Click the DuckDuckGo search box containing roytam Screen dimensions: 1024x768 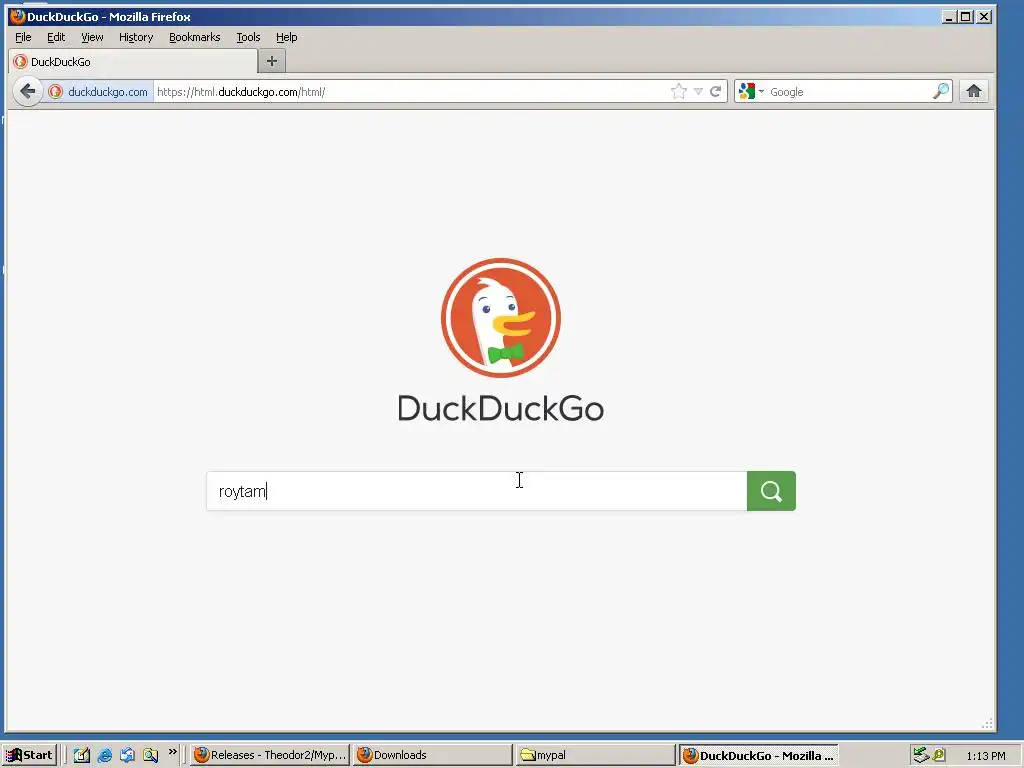pyautogui.click(x=477, y=491)
